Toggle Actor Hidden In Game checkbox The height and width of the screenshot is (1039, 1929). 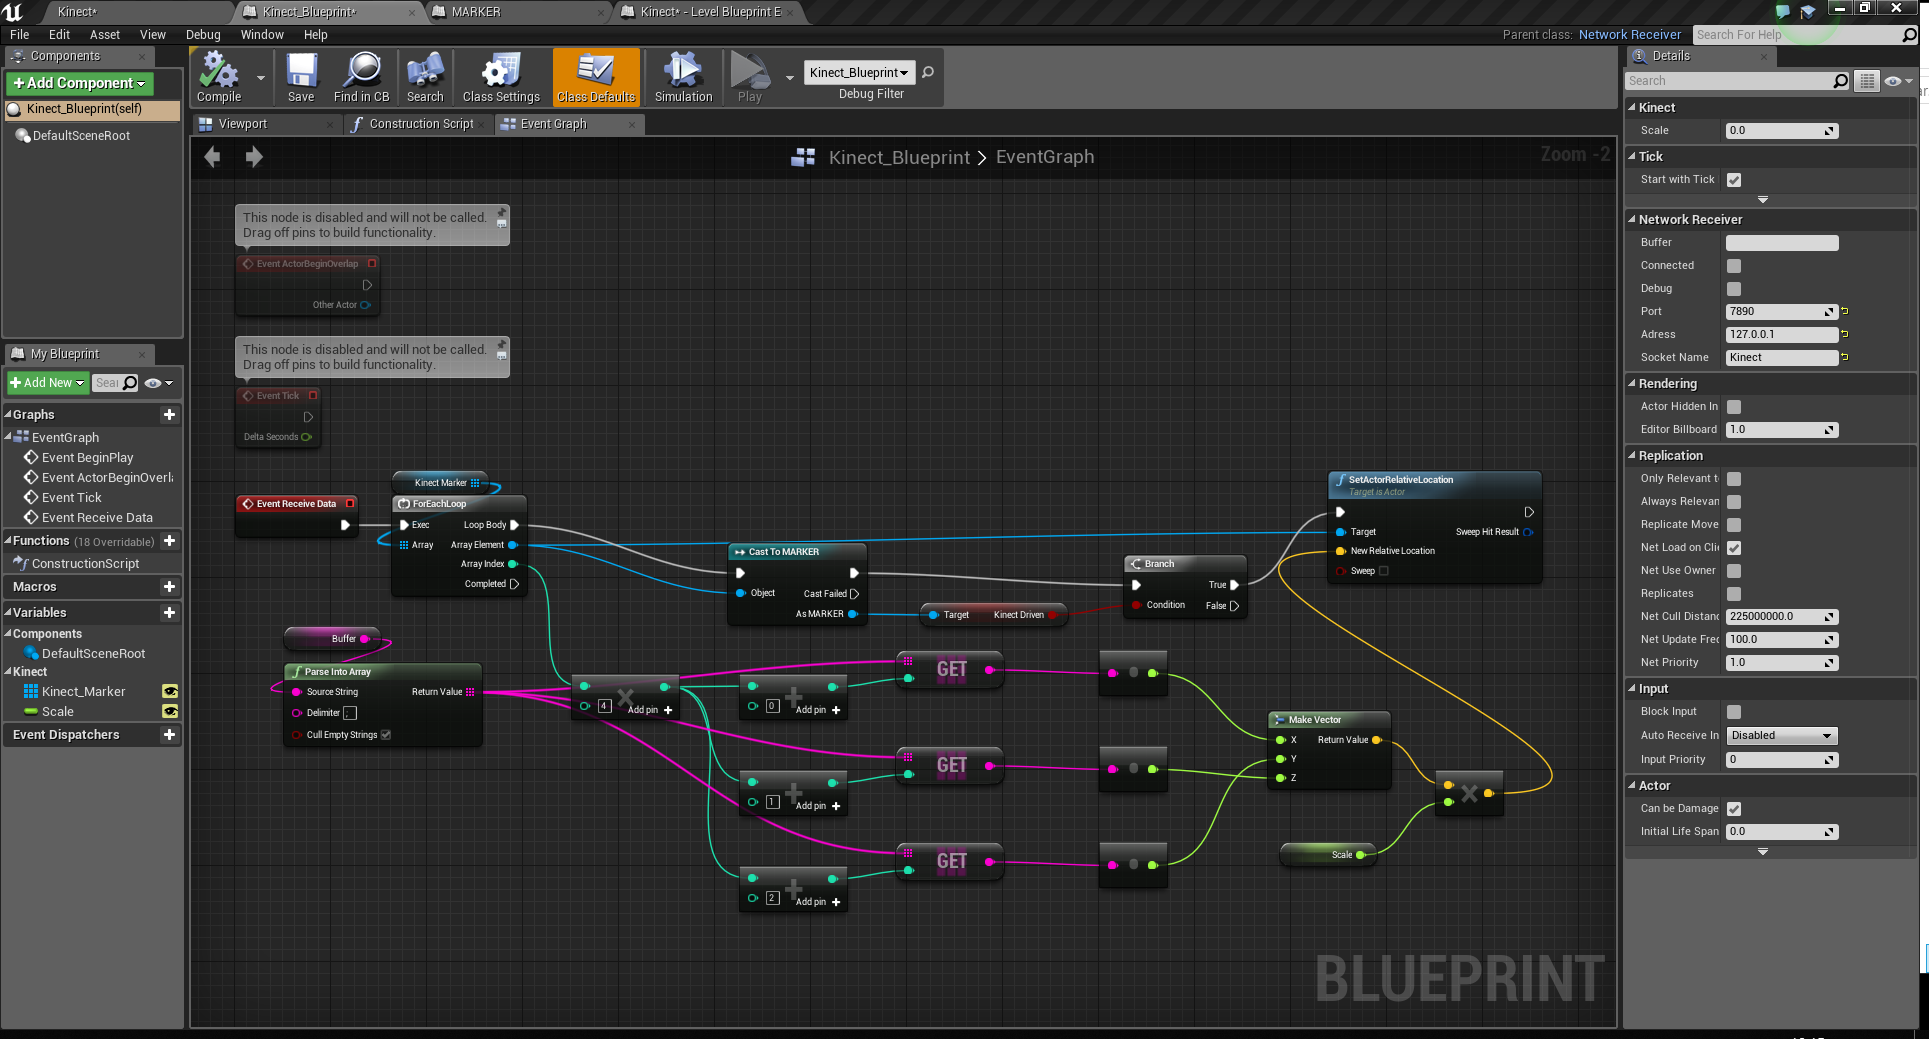1734,407
